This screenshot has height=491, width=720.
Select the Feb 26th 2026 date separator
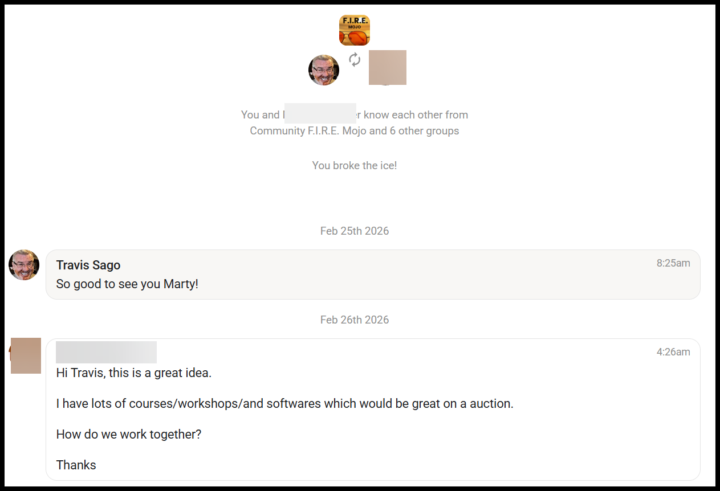coord(354,320)
